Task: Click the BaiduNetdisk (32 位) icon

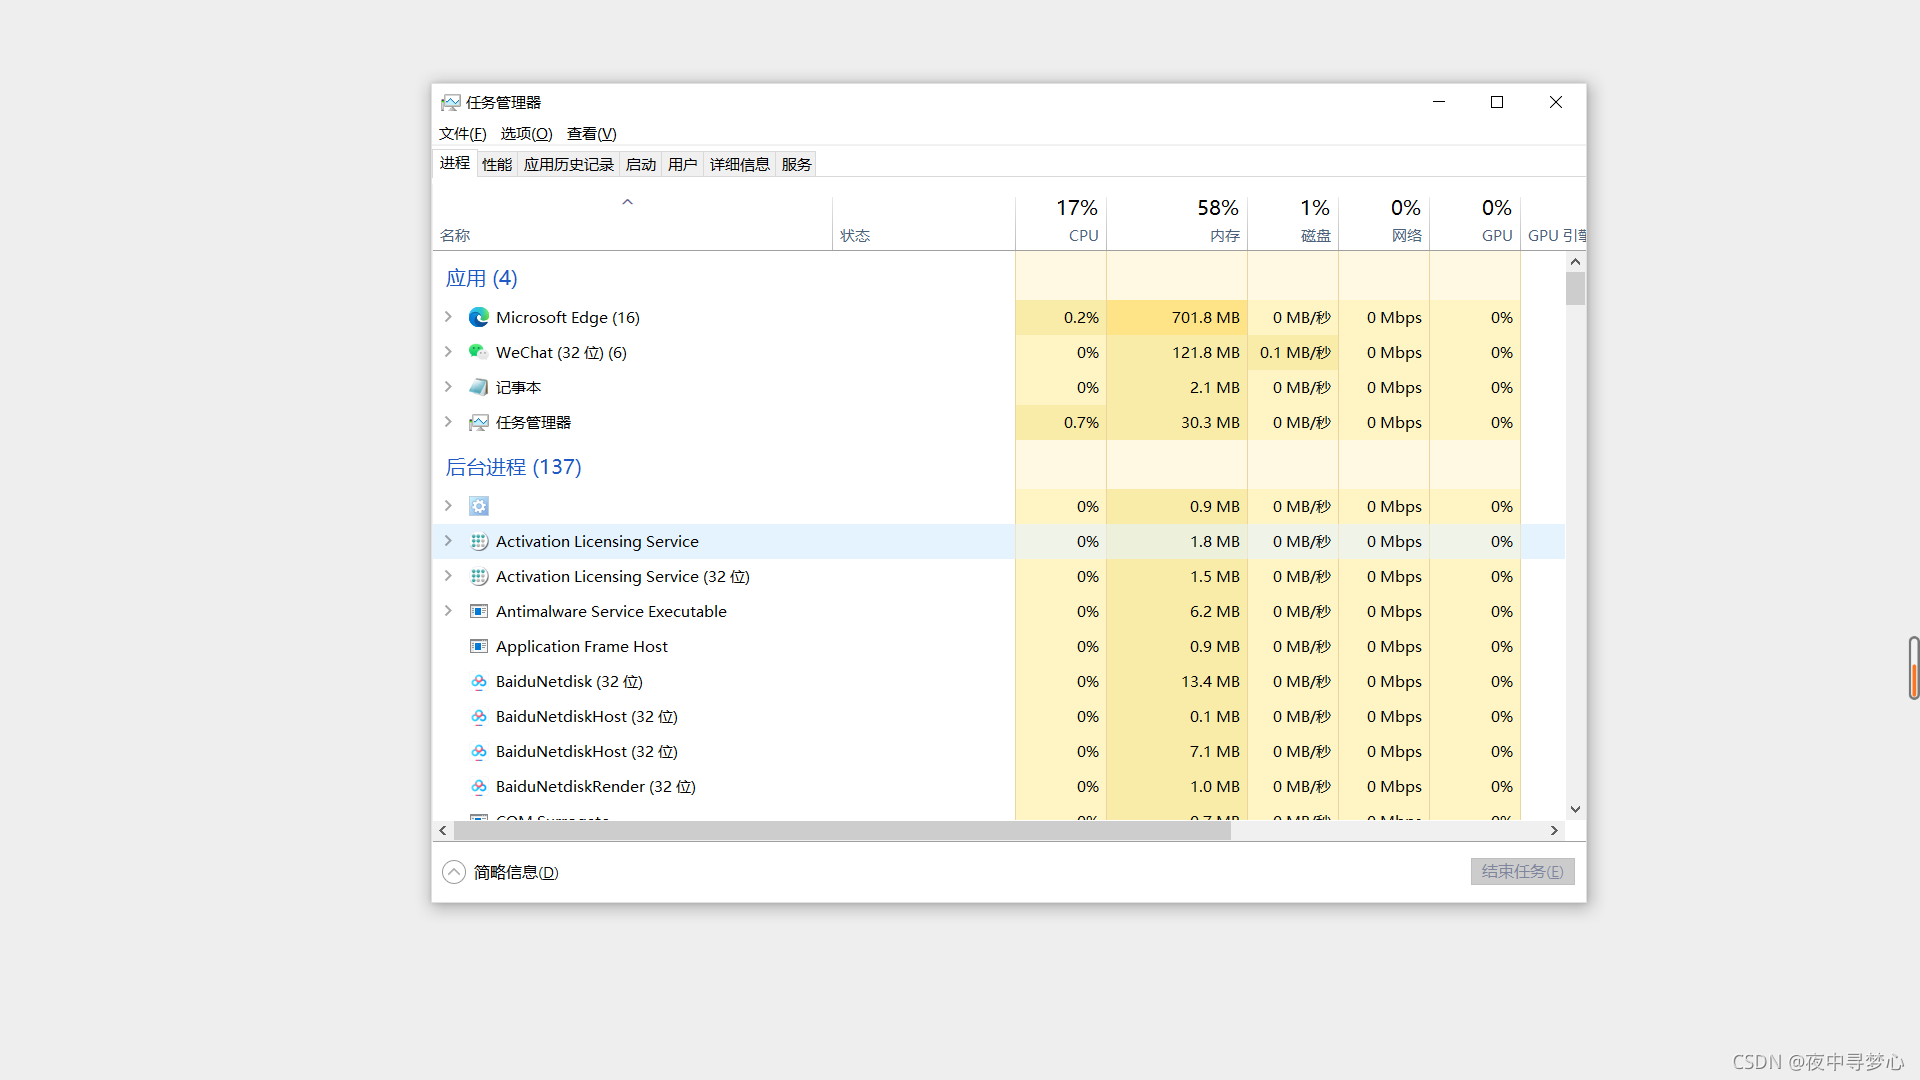Action: click(x=479, y=681)
